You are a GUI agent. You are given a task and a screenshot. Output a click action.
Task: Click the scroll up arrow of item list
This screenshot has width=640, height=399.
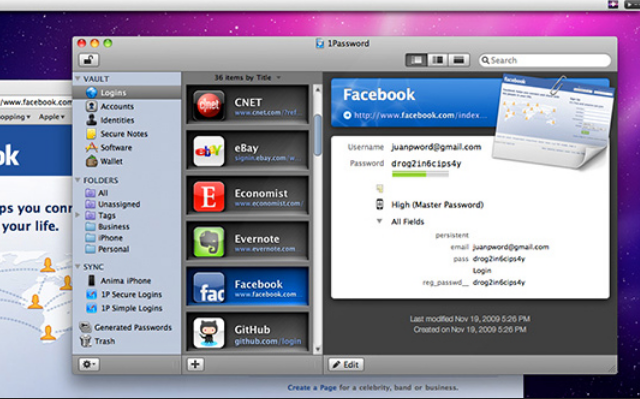(317, 88)
